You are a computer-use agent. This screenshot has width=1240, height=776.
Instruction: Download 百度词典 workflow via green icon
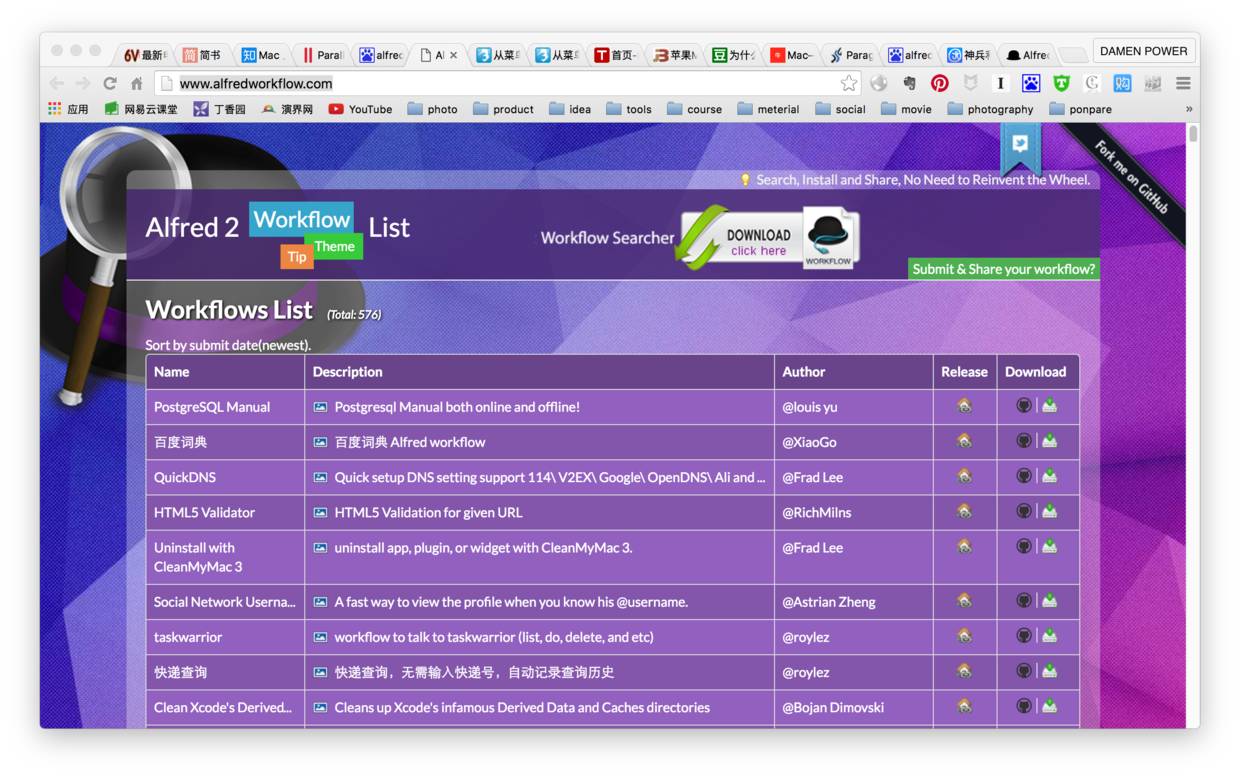tap(1049, 441)
